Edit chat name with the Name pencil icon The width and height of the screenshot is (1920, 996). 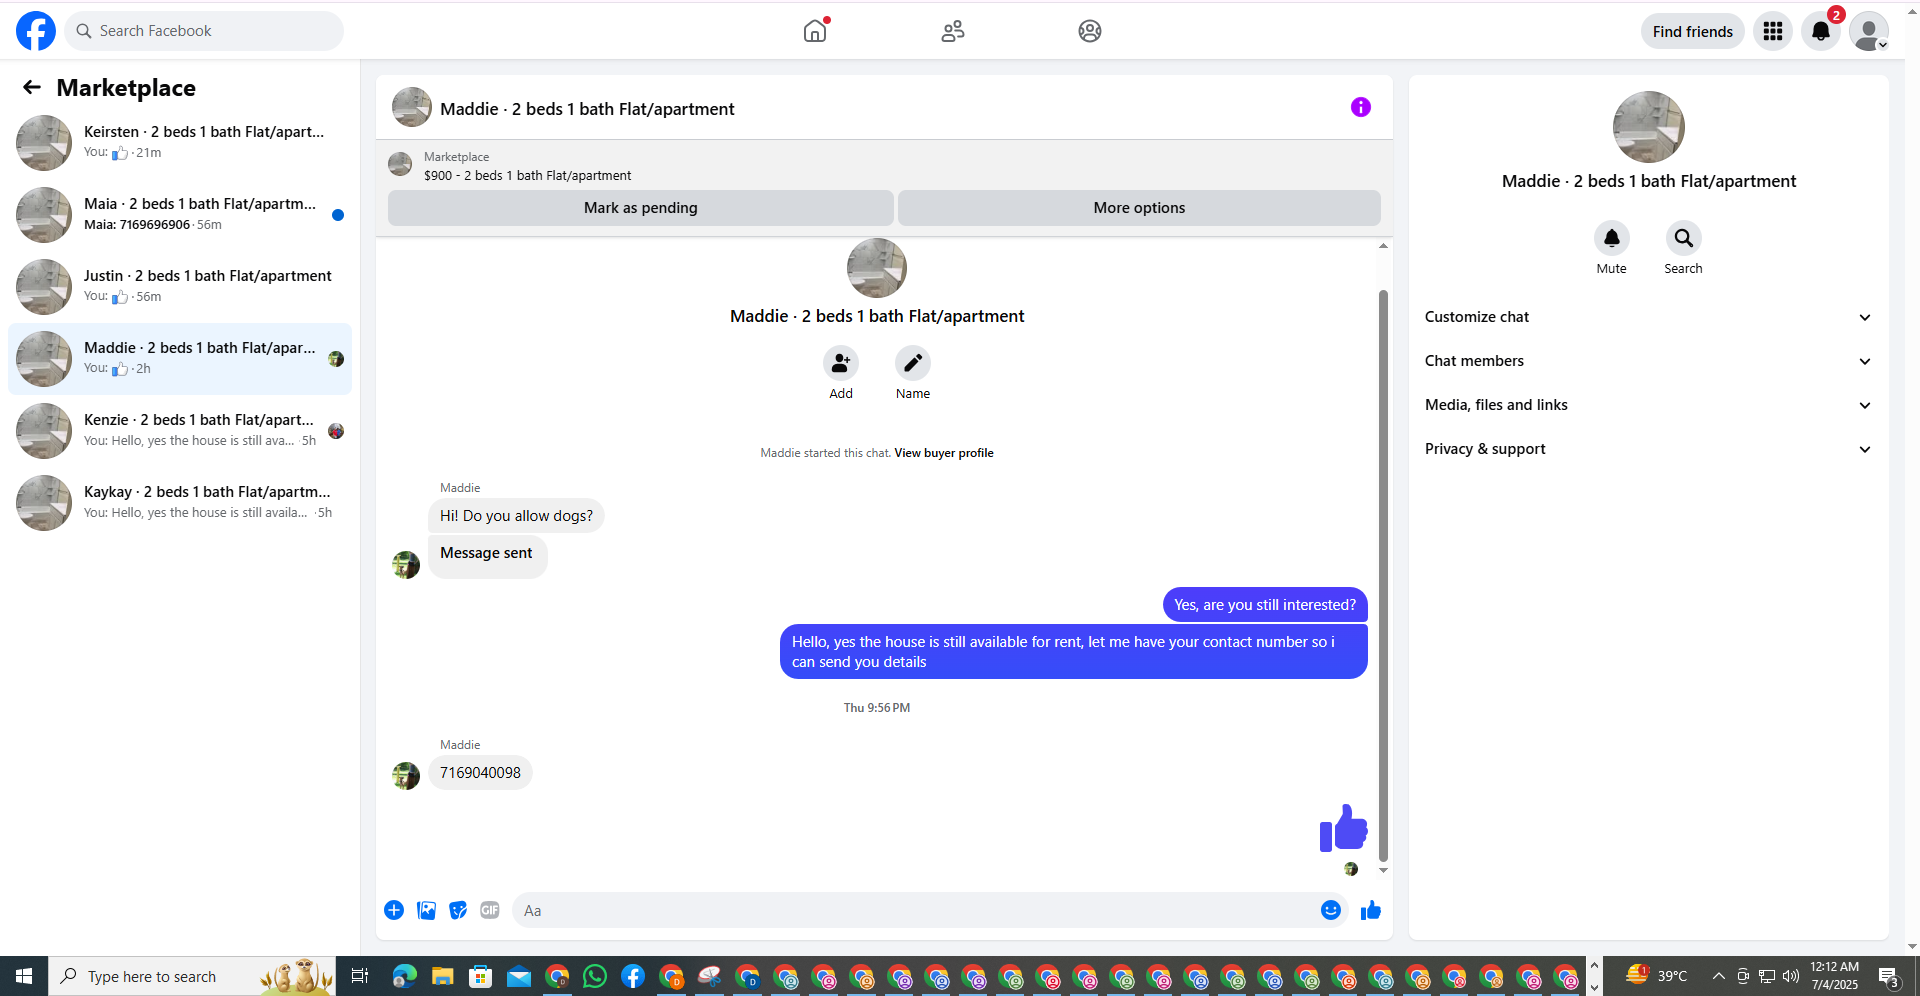[x=913, y=363]
